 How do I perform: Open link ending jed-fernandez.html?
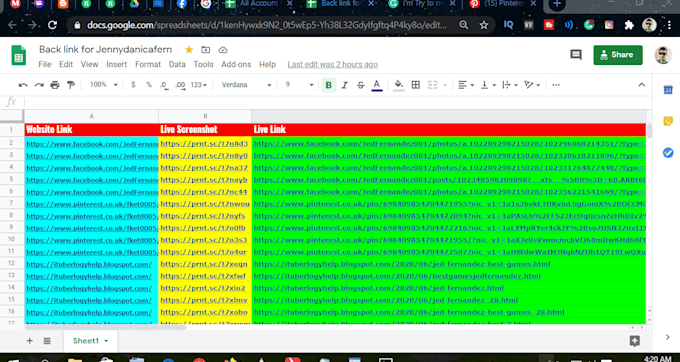point(379,288)
